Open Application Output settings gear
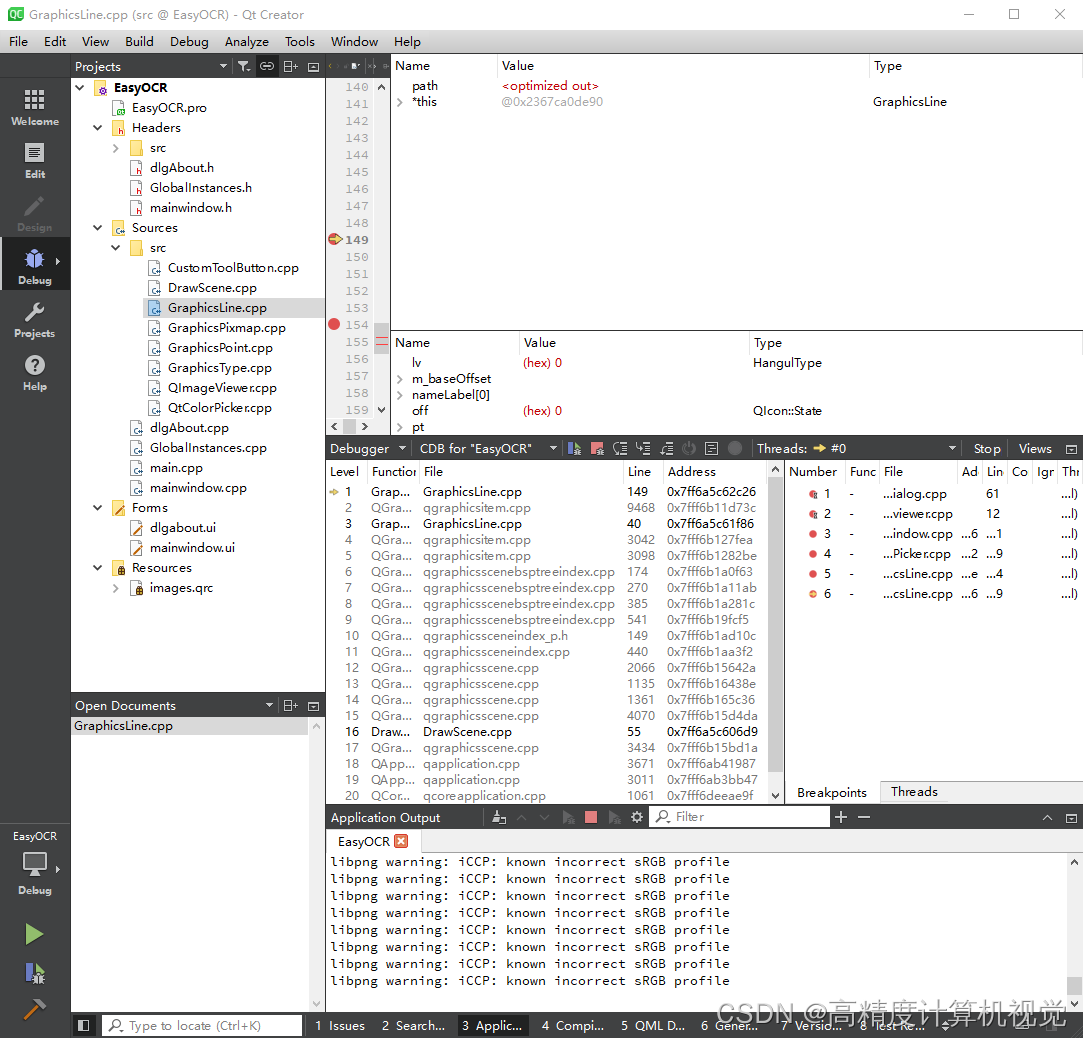Screen dimensions: 1083x1038 [637, 817]
